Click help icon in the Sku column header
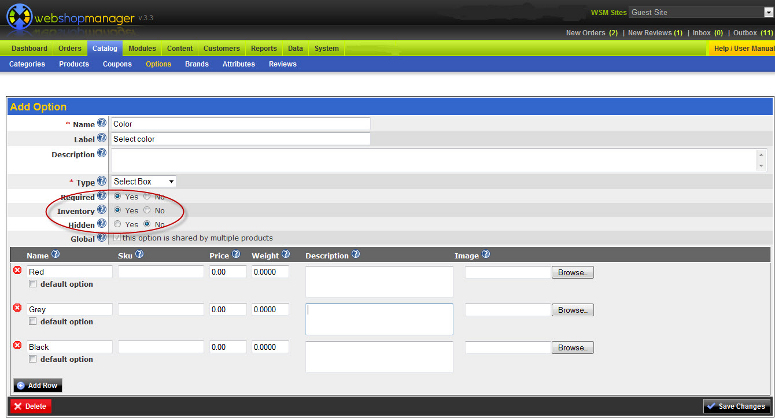This screenshot has height=418, width=775. click(x=139, y=254)
